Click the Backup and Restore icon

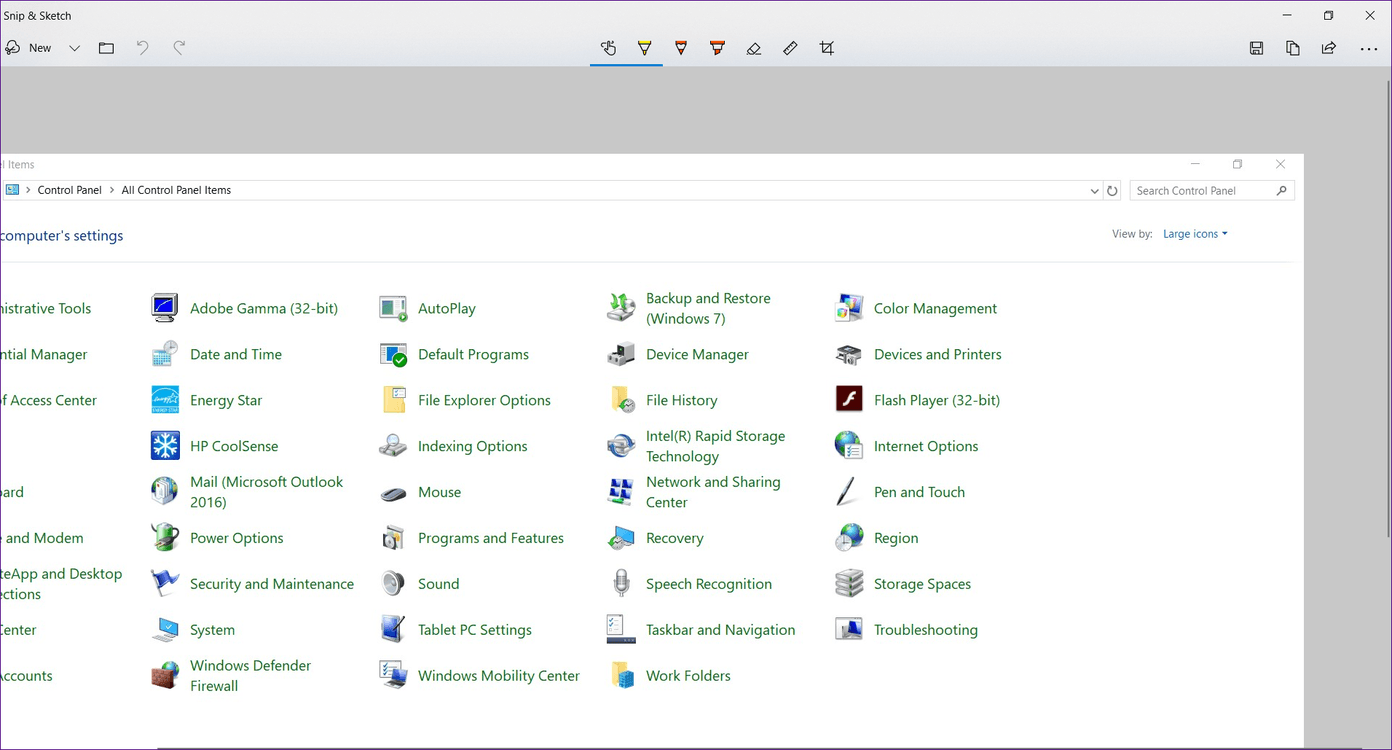pyautogui.click(x=621, y=308)
